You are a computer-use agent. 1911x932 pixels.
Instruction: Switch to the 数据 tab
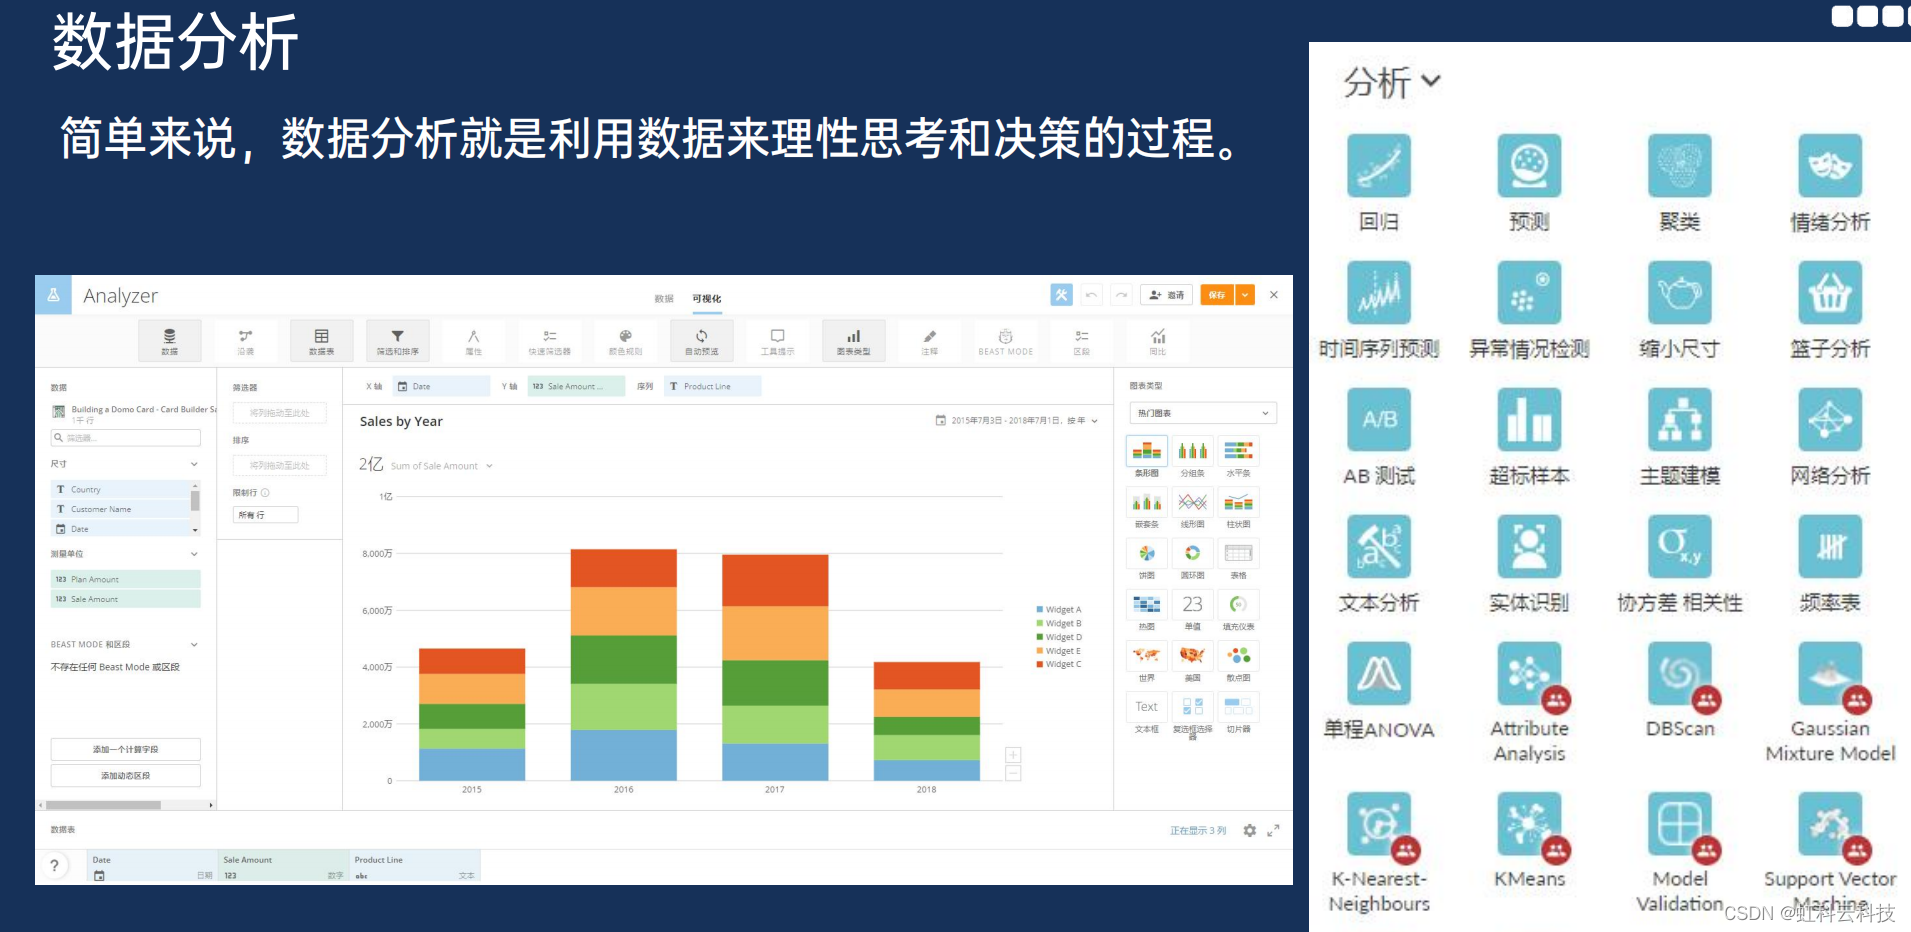(x=664, y=299)
